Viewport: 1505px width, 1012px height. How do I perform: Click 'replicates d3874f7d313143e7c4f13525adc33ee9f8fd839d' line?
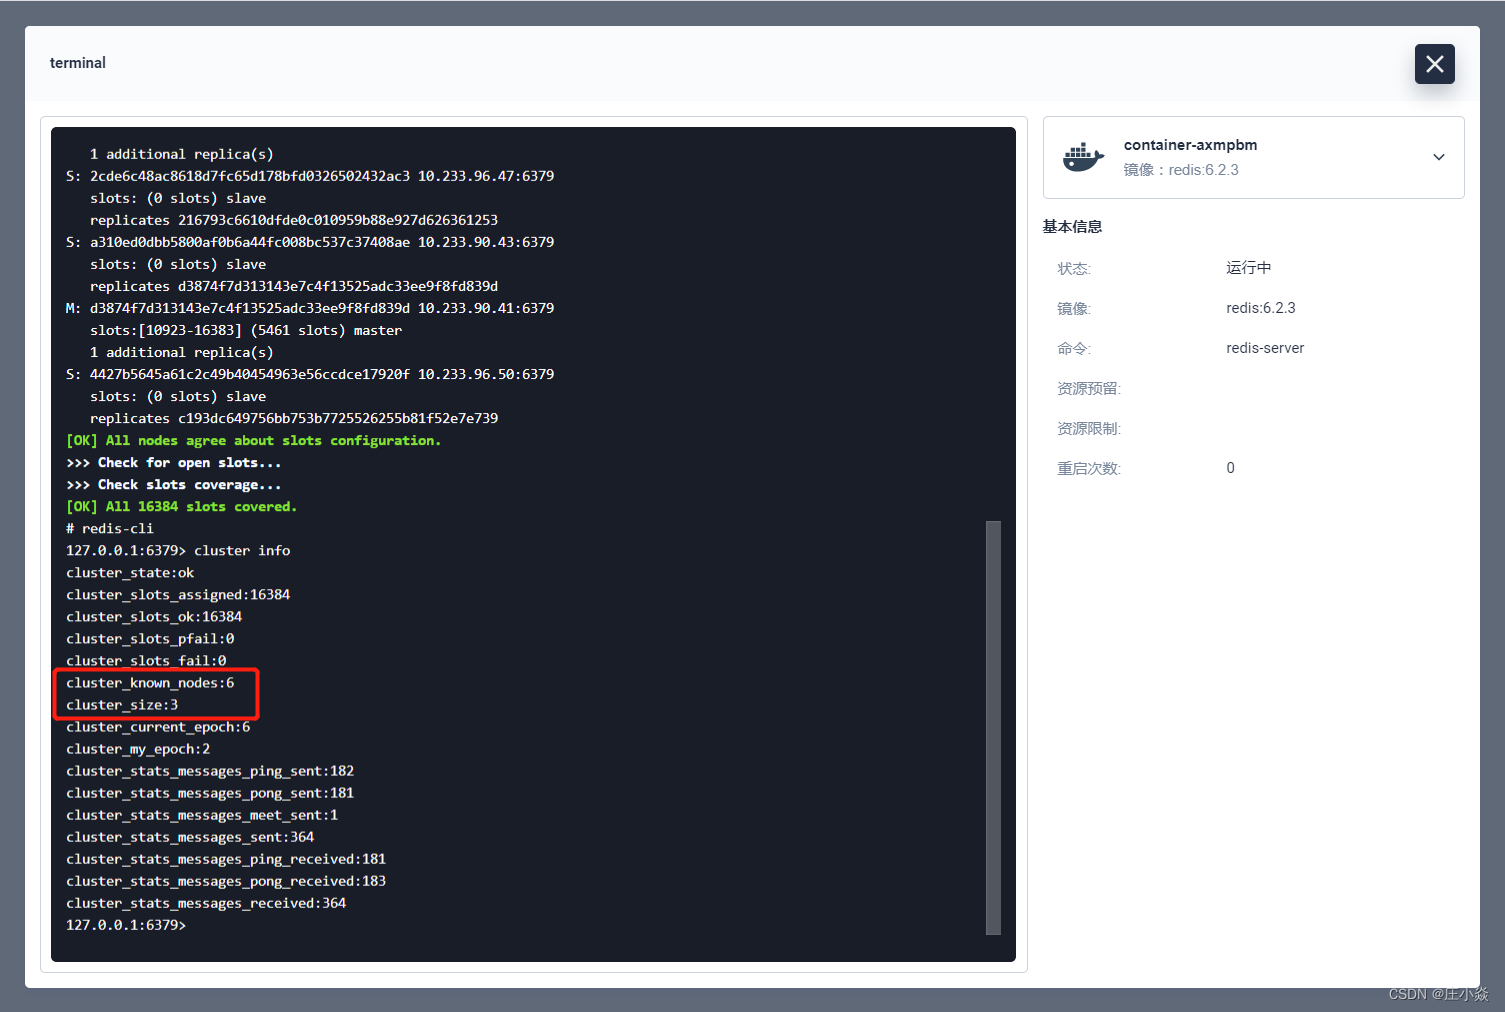[294, 287]
